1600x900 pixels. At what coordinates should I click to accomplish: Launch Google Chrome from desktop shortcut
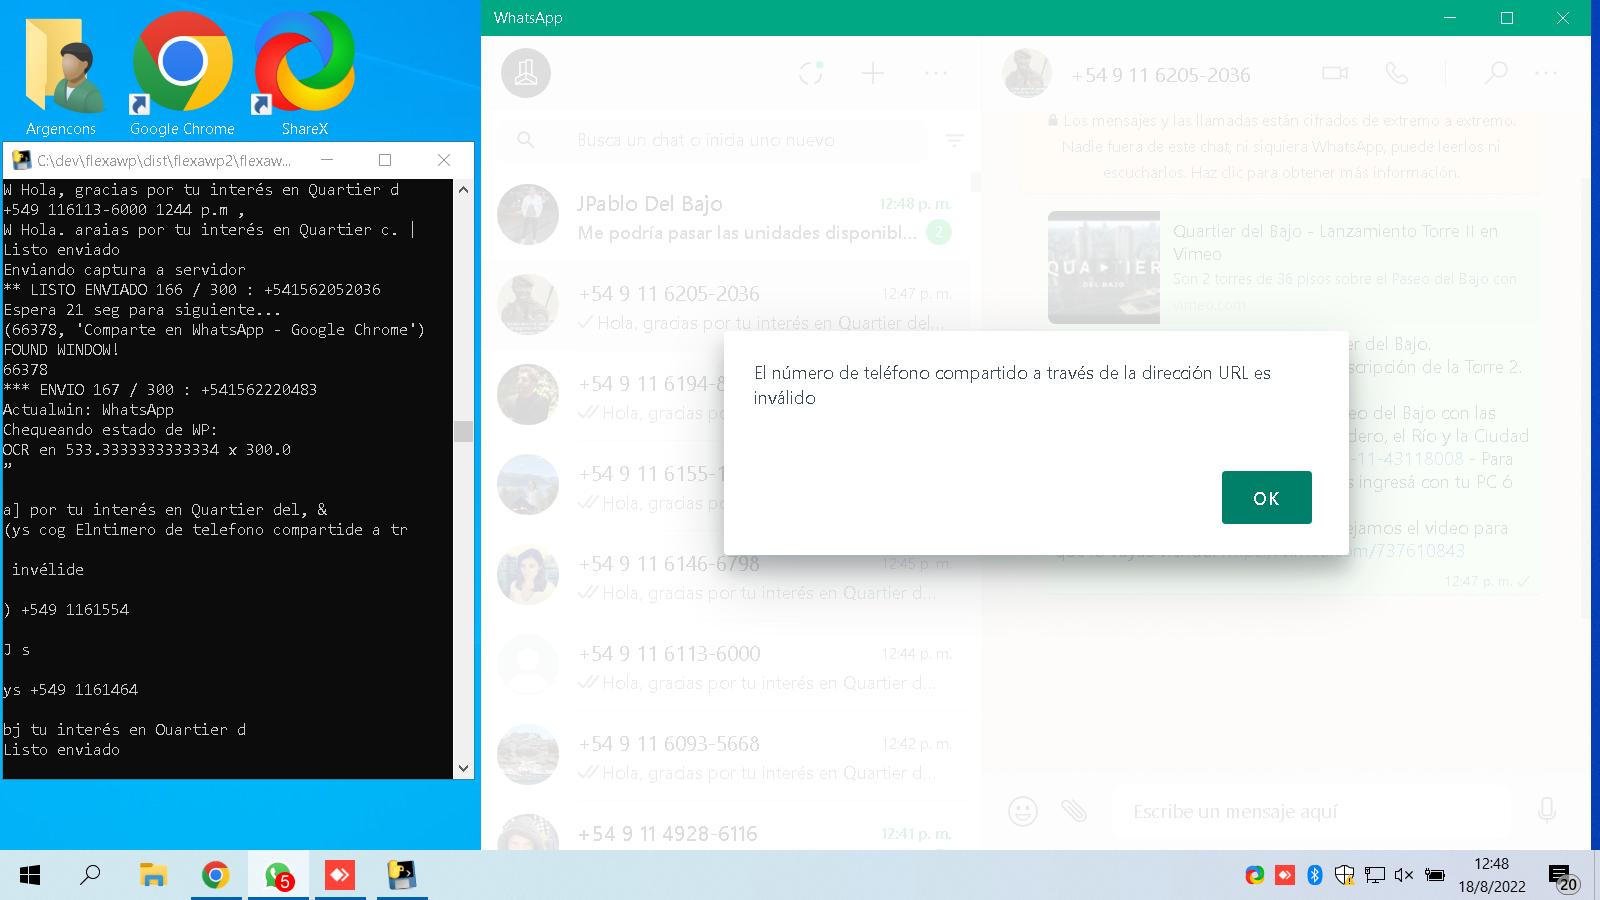[x=182, y=76]
